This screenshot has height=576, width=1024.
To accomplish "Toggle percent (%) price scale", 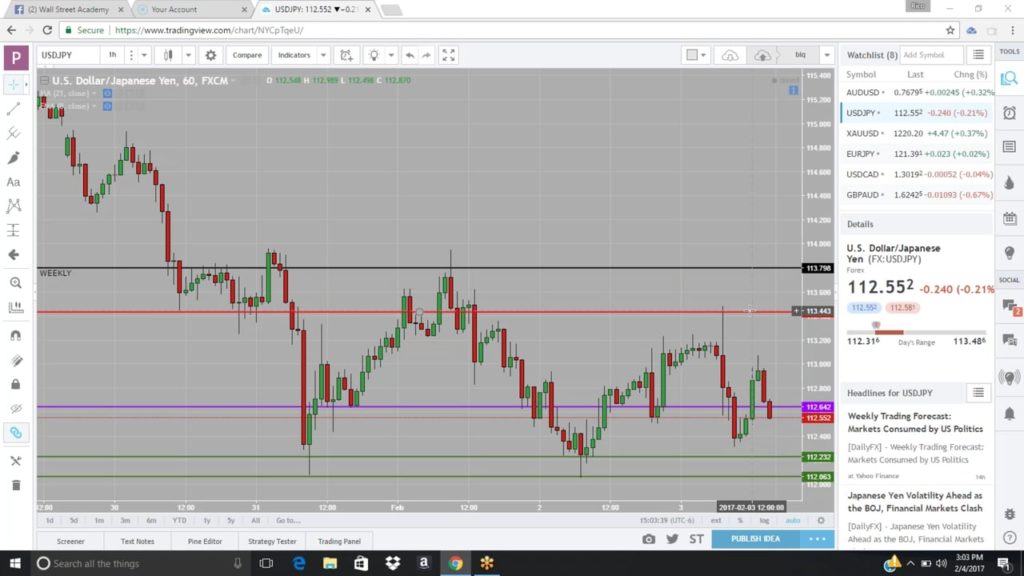I will (x=740, y=520).
